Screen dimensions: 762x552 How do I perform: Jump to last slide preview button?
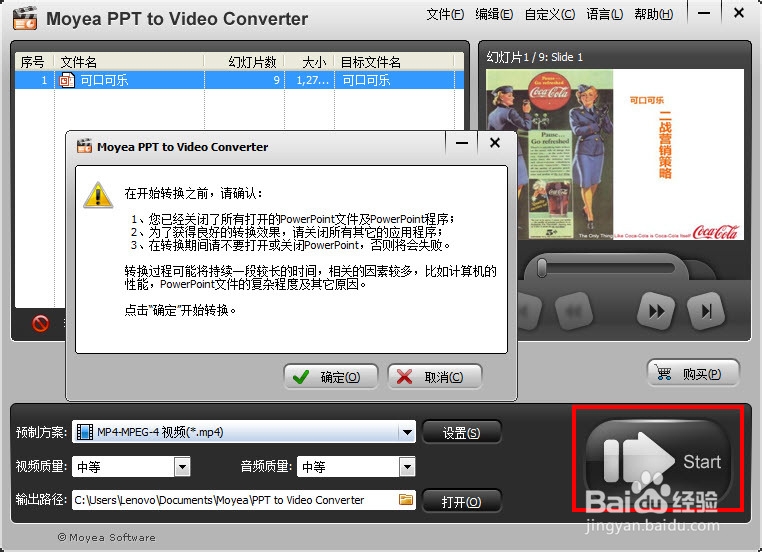(706, 311)
